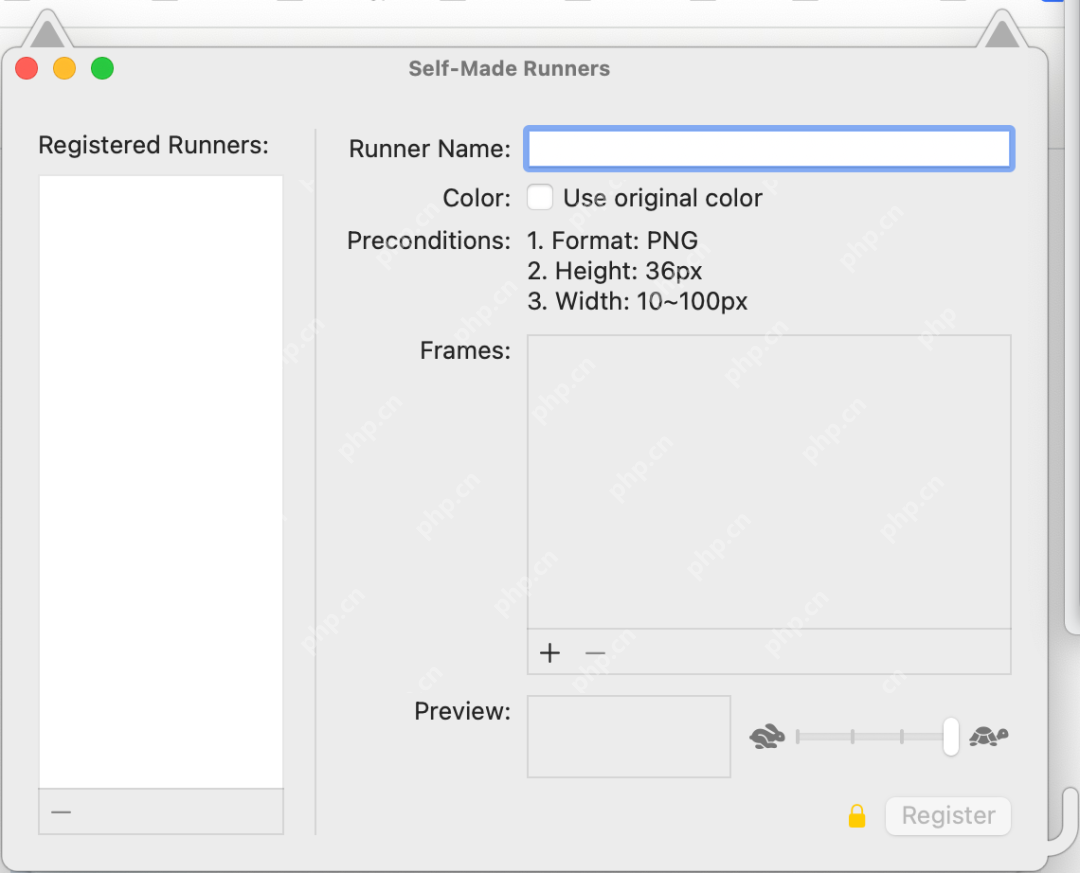The image size is (1080, 873).
Task: Set speed slider to the leftmost tick
Action: (x=798, y=737)
